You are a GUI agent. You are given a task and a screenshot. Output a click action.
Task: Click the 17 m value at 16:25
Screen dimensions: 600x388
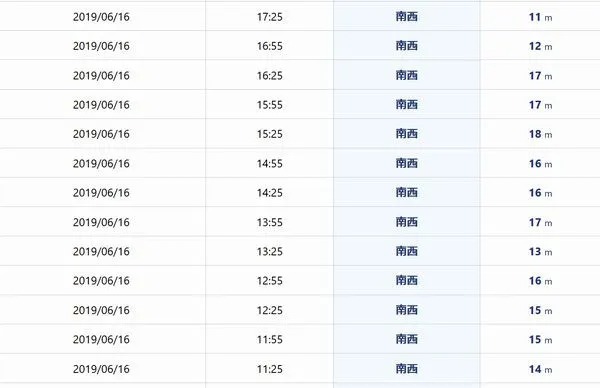tap(540, 76)
